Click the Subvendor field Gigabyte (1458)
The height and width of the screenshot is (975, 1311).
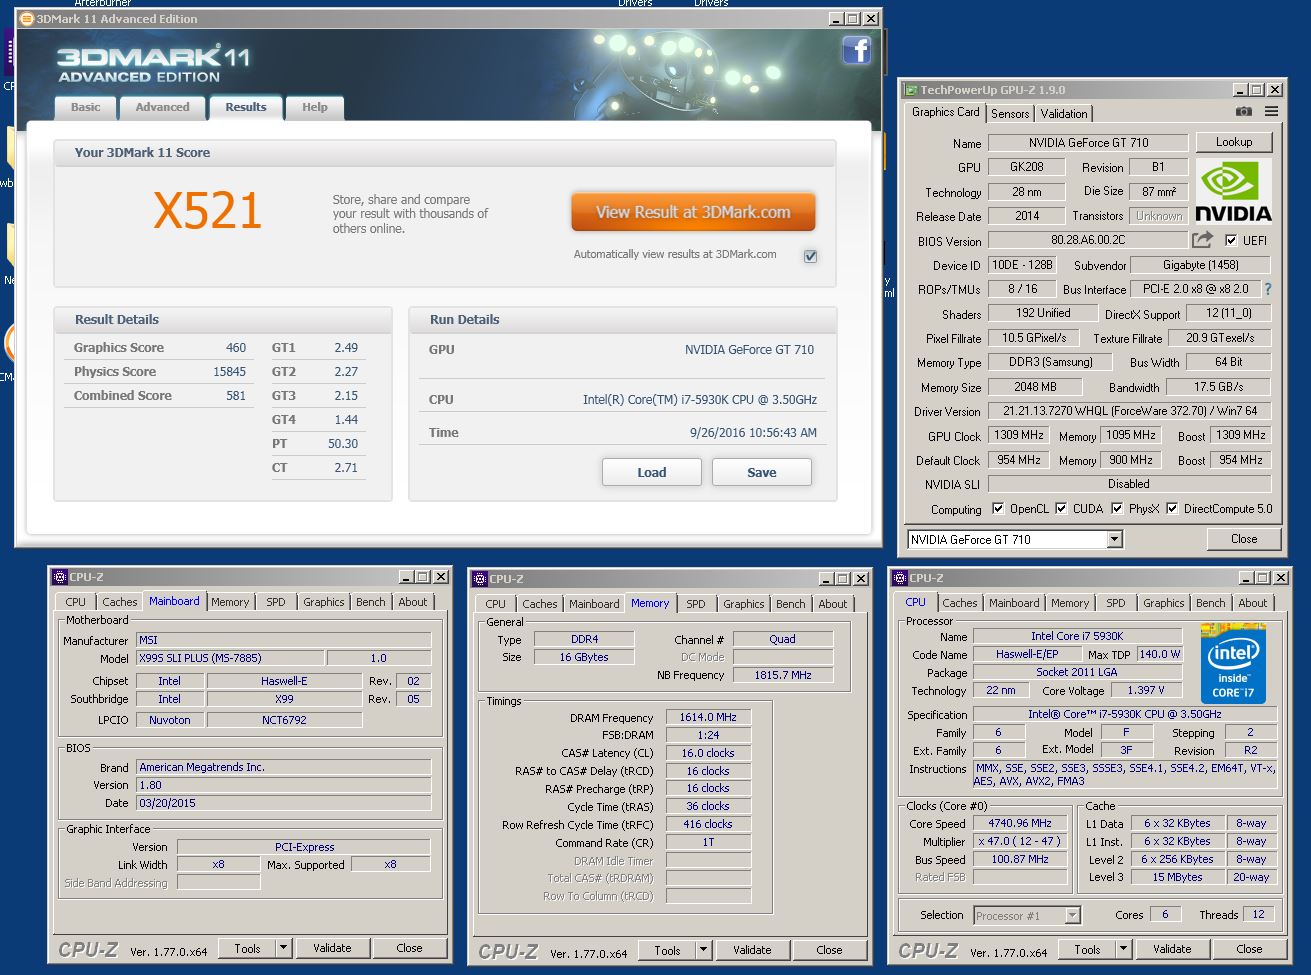[x=1201, y=265]
